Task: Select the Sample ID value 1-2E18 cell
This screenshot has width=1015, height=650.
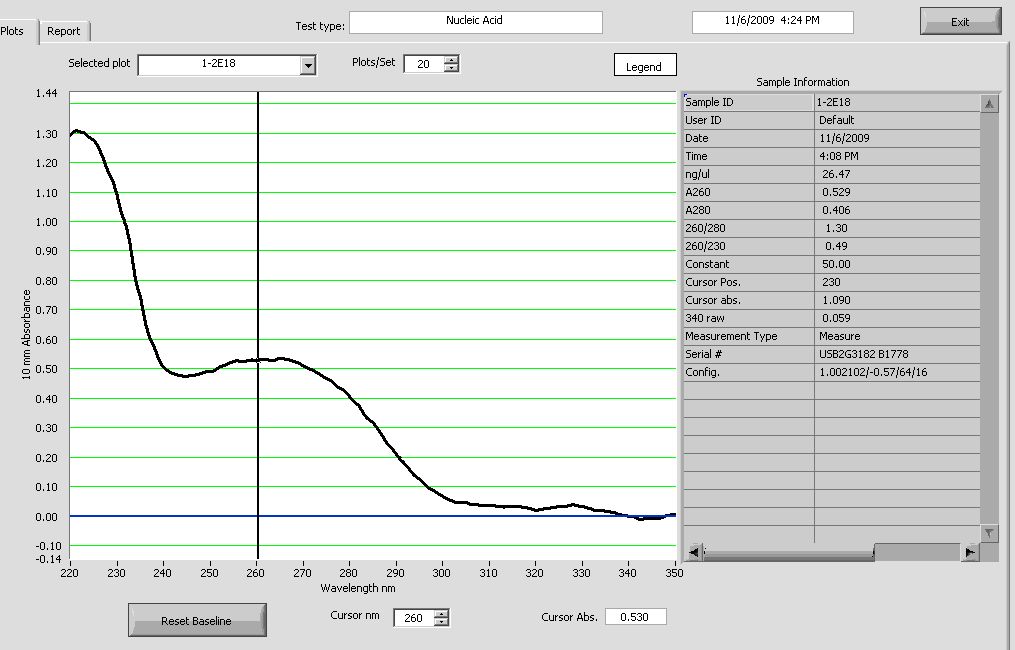Action: [897, 102]
